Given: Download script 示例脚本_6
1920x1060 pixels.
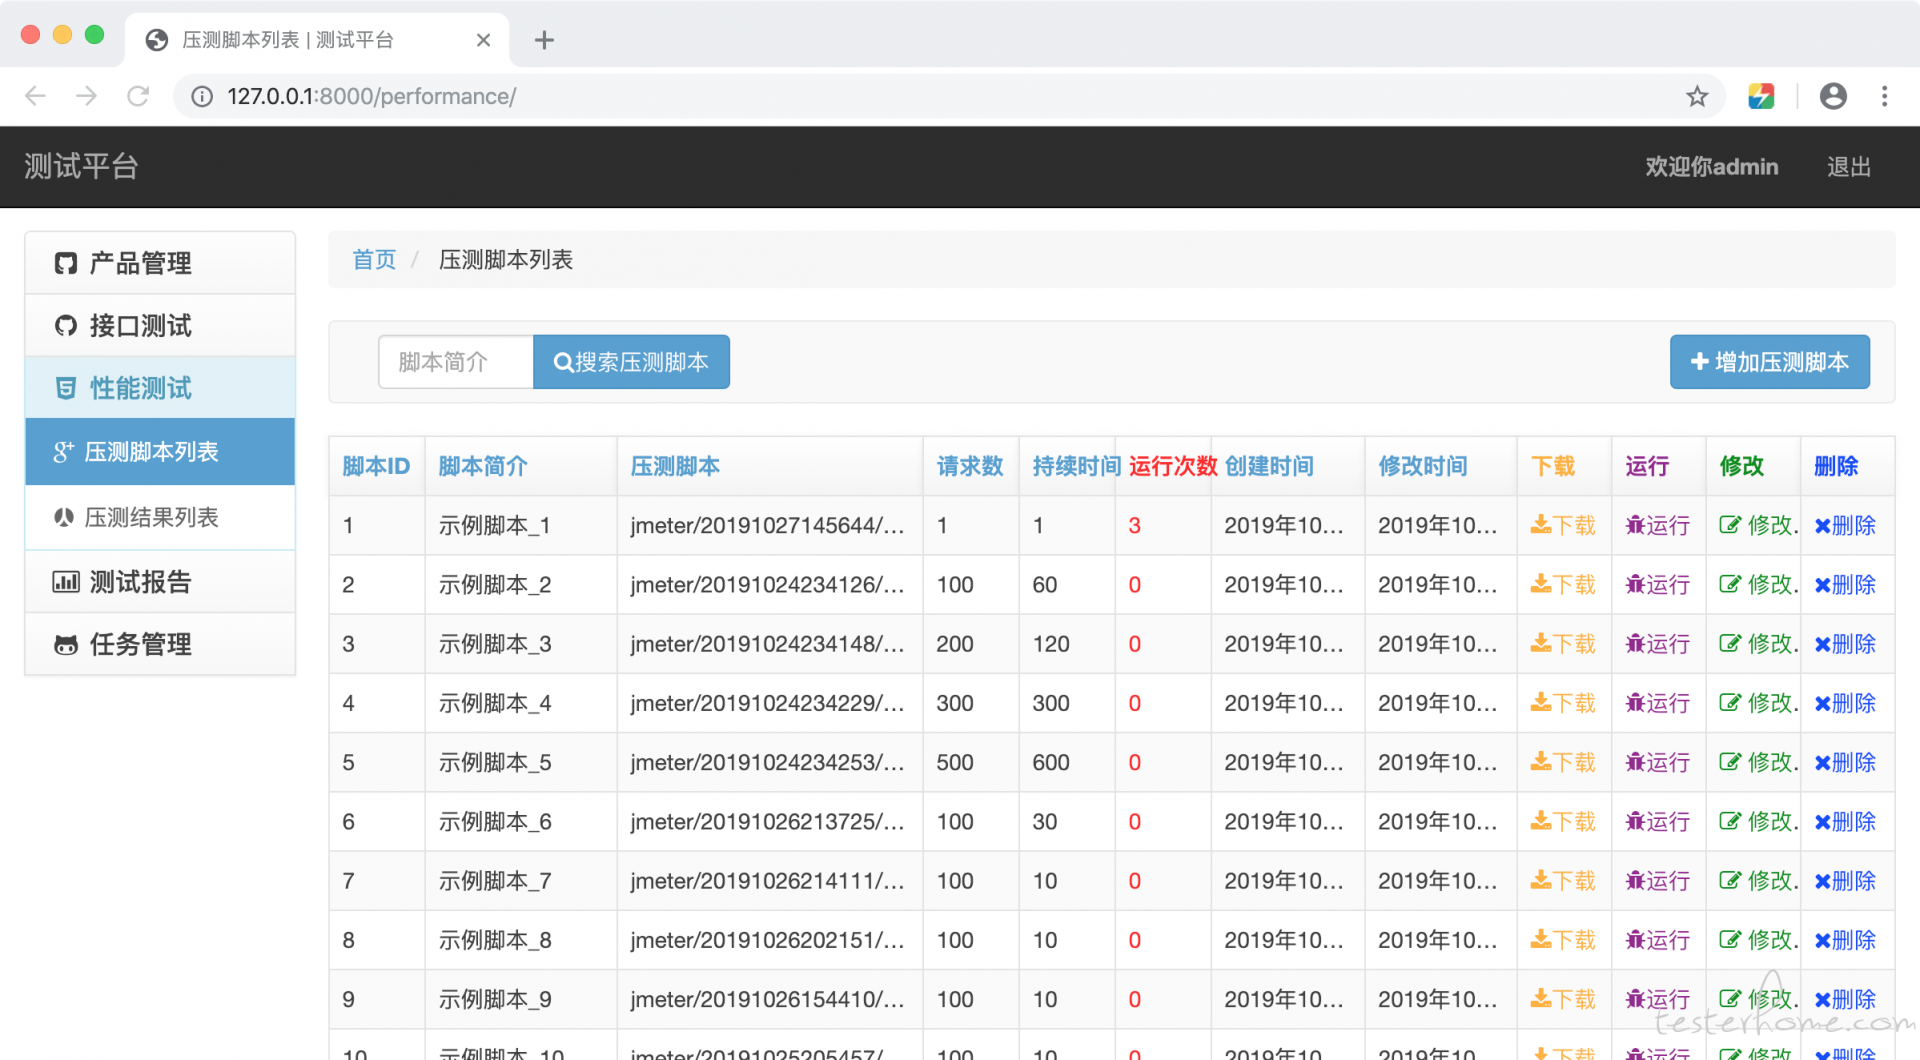Looking at the screenshot, I should tap(1563, 822).
